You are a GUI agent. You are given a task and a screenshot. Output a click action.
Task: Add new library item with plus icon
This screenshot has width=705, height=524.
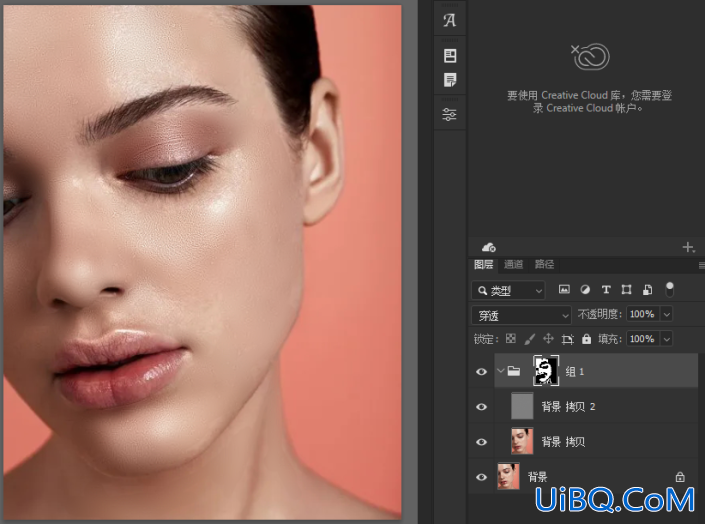point(688,247)
